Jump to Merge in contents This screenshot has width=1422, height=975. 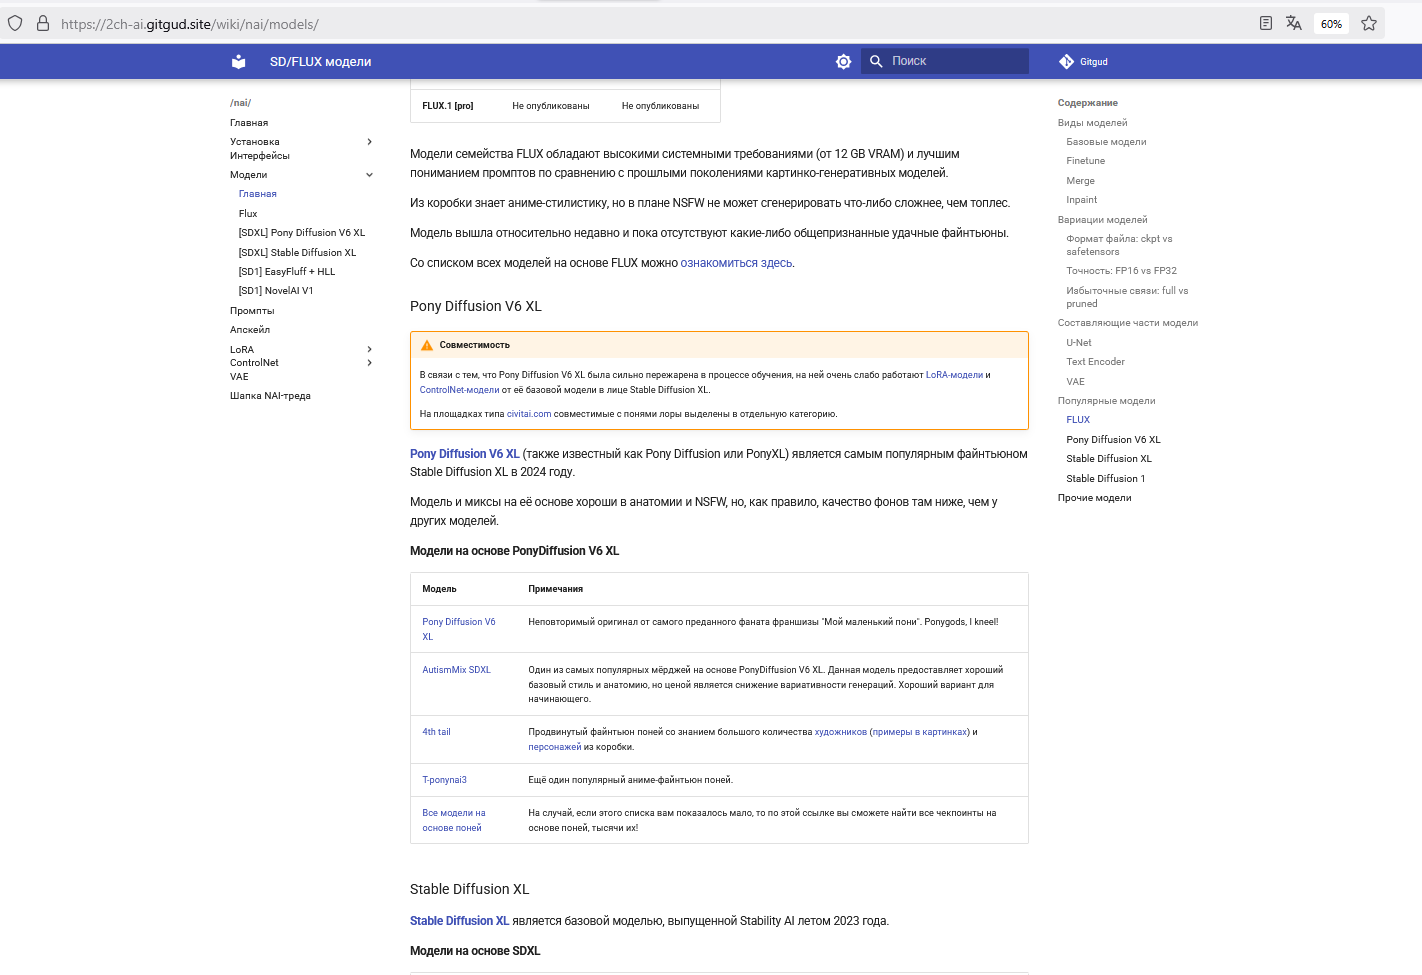1080,181
